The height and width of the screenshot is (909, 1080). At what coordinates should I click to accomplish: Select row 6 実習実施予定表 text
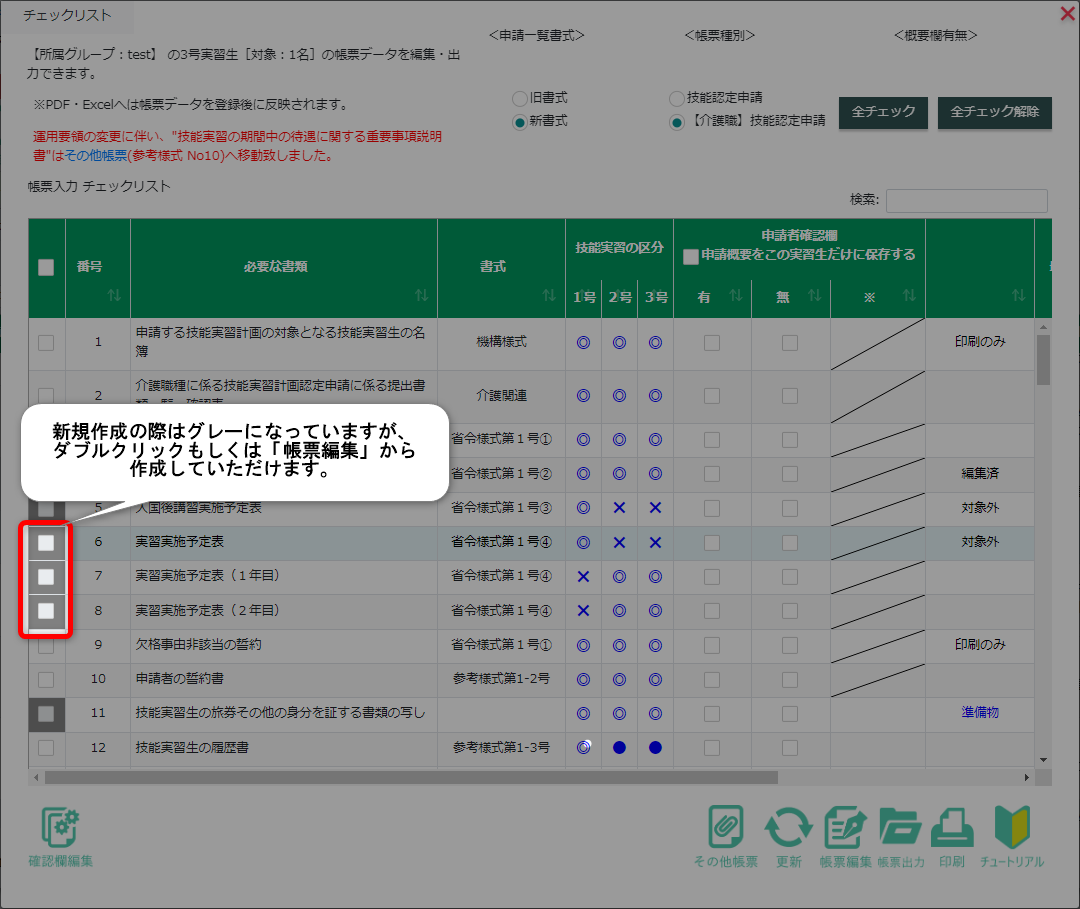pyautogui.click(x=179, y=542)
